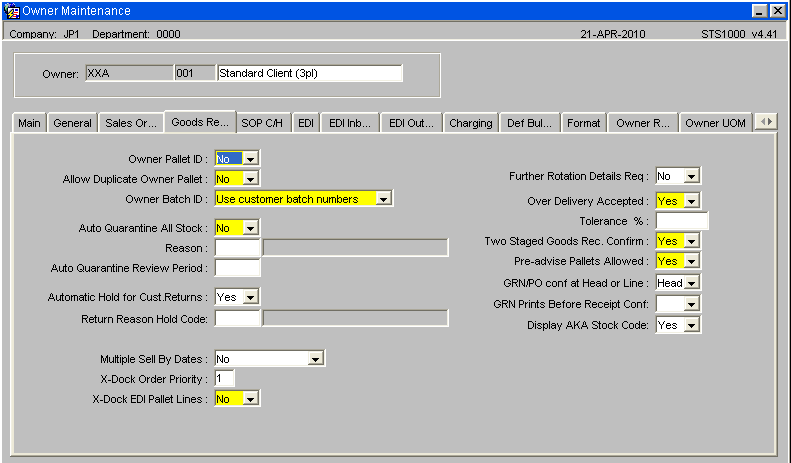Open the Sales Or... tab
Image resolution: width=791 pixels, height=463 pixels.
click(131, 123)
